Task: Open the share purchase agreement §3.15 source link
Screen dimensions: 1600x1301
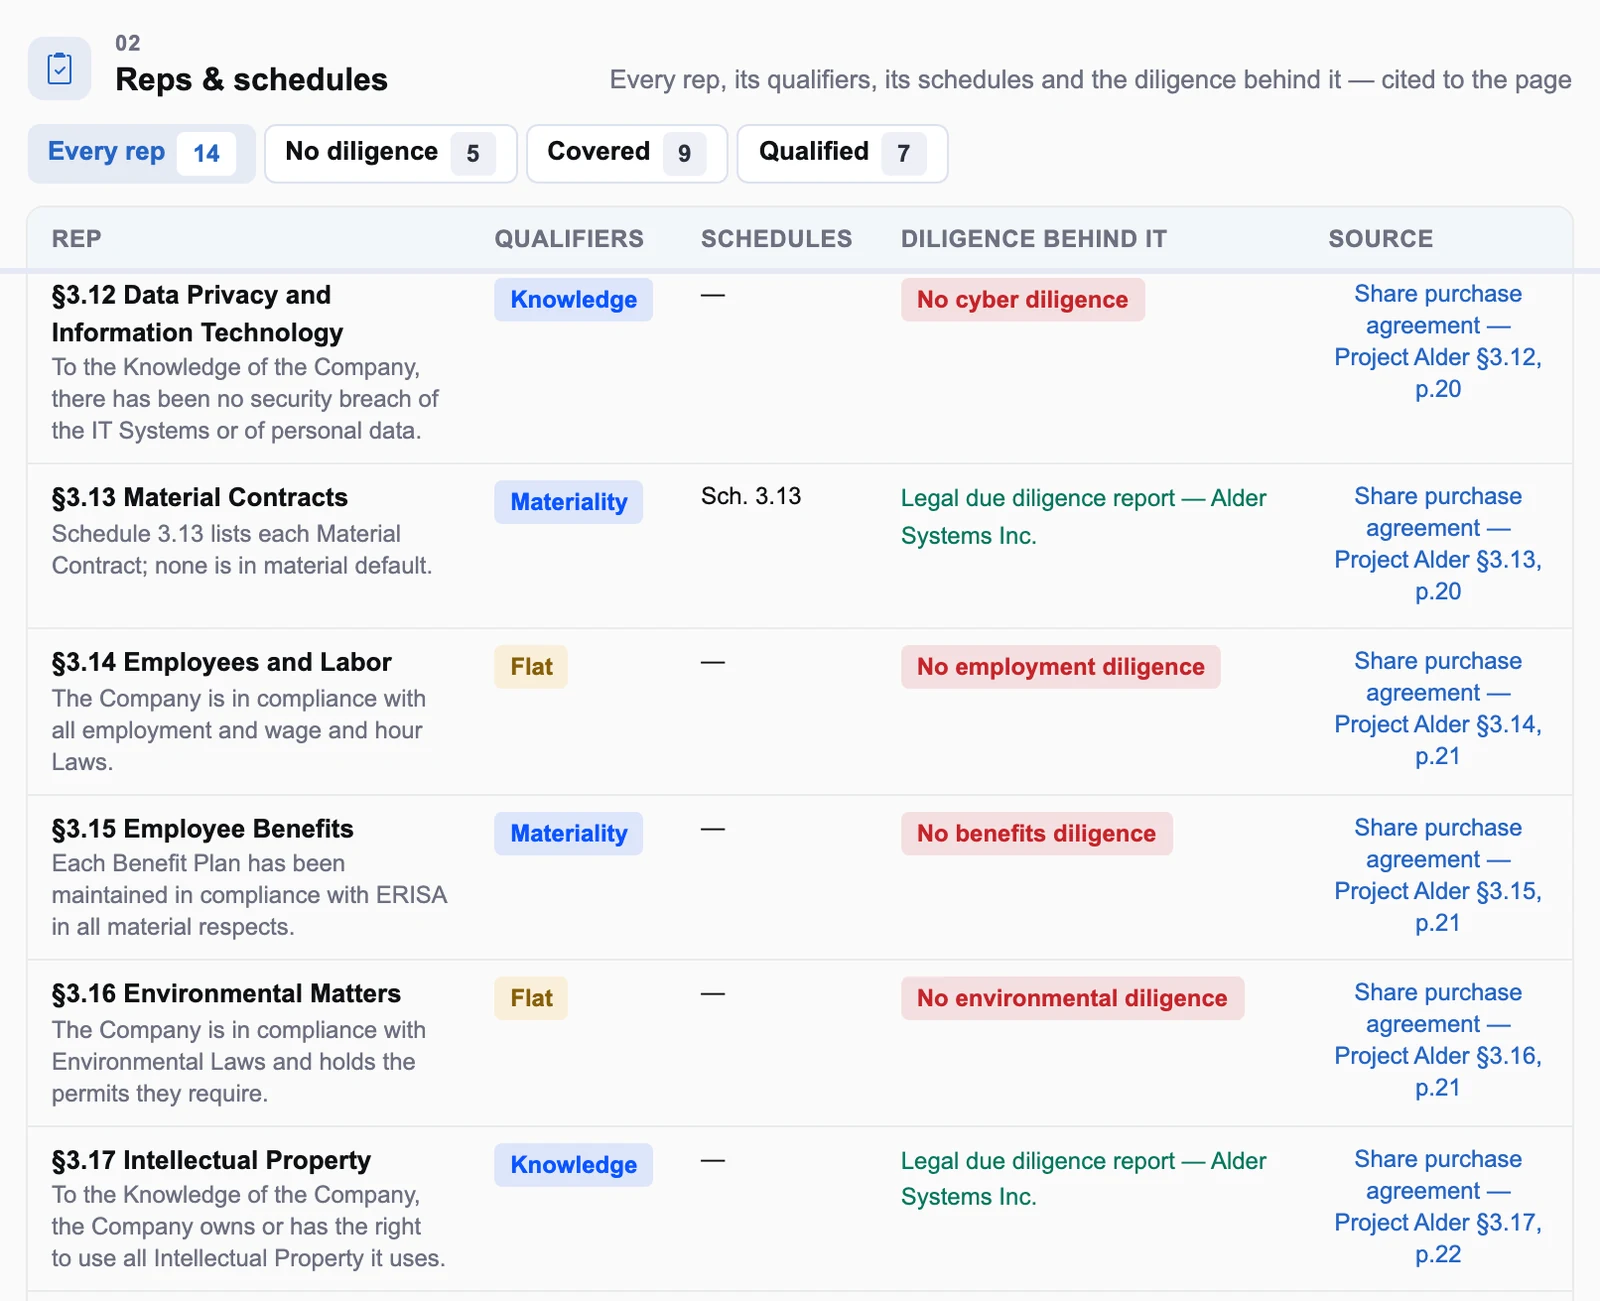Action: [x=1438, y=875]
